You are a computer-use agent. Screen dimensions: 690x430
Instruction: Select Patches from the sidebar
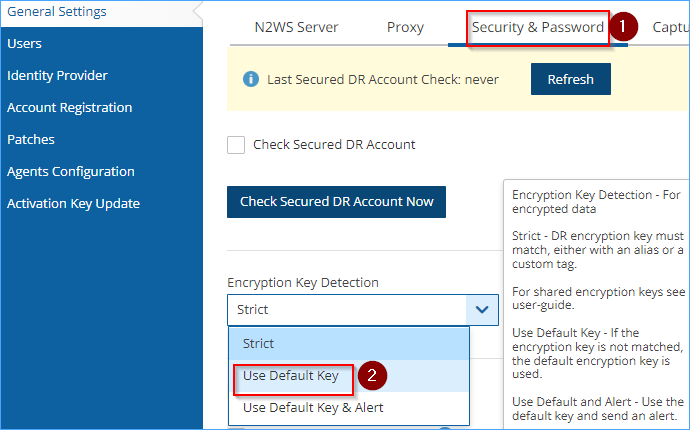pos(31,140)
